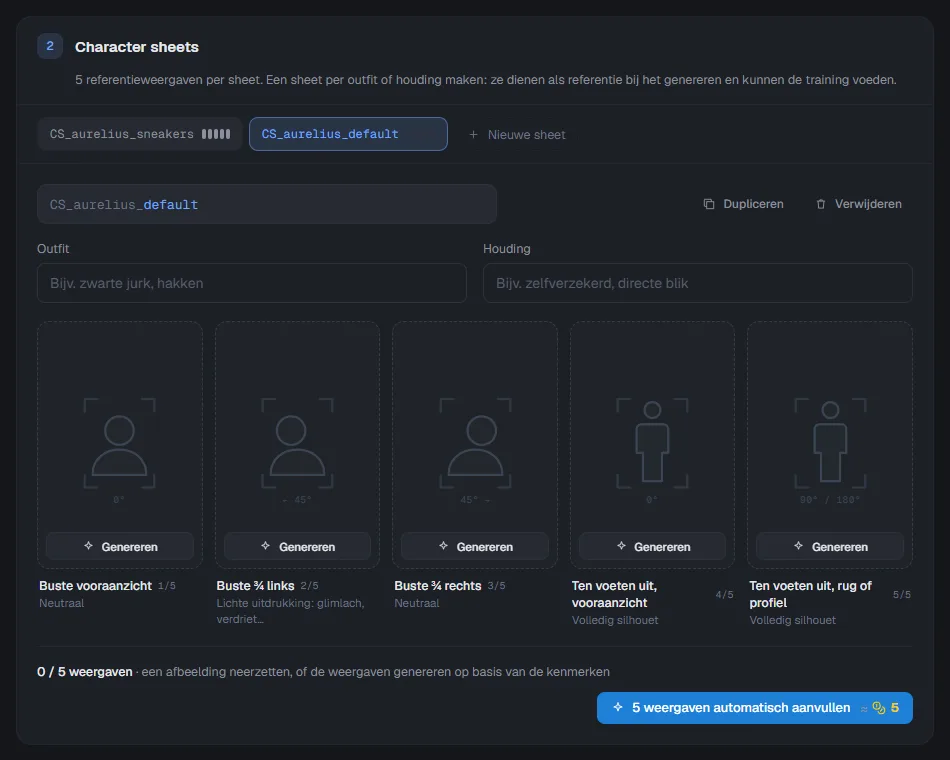Generate the Buste ¾ rechts view

pyautogui.click(x=475, y=547)
